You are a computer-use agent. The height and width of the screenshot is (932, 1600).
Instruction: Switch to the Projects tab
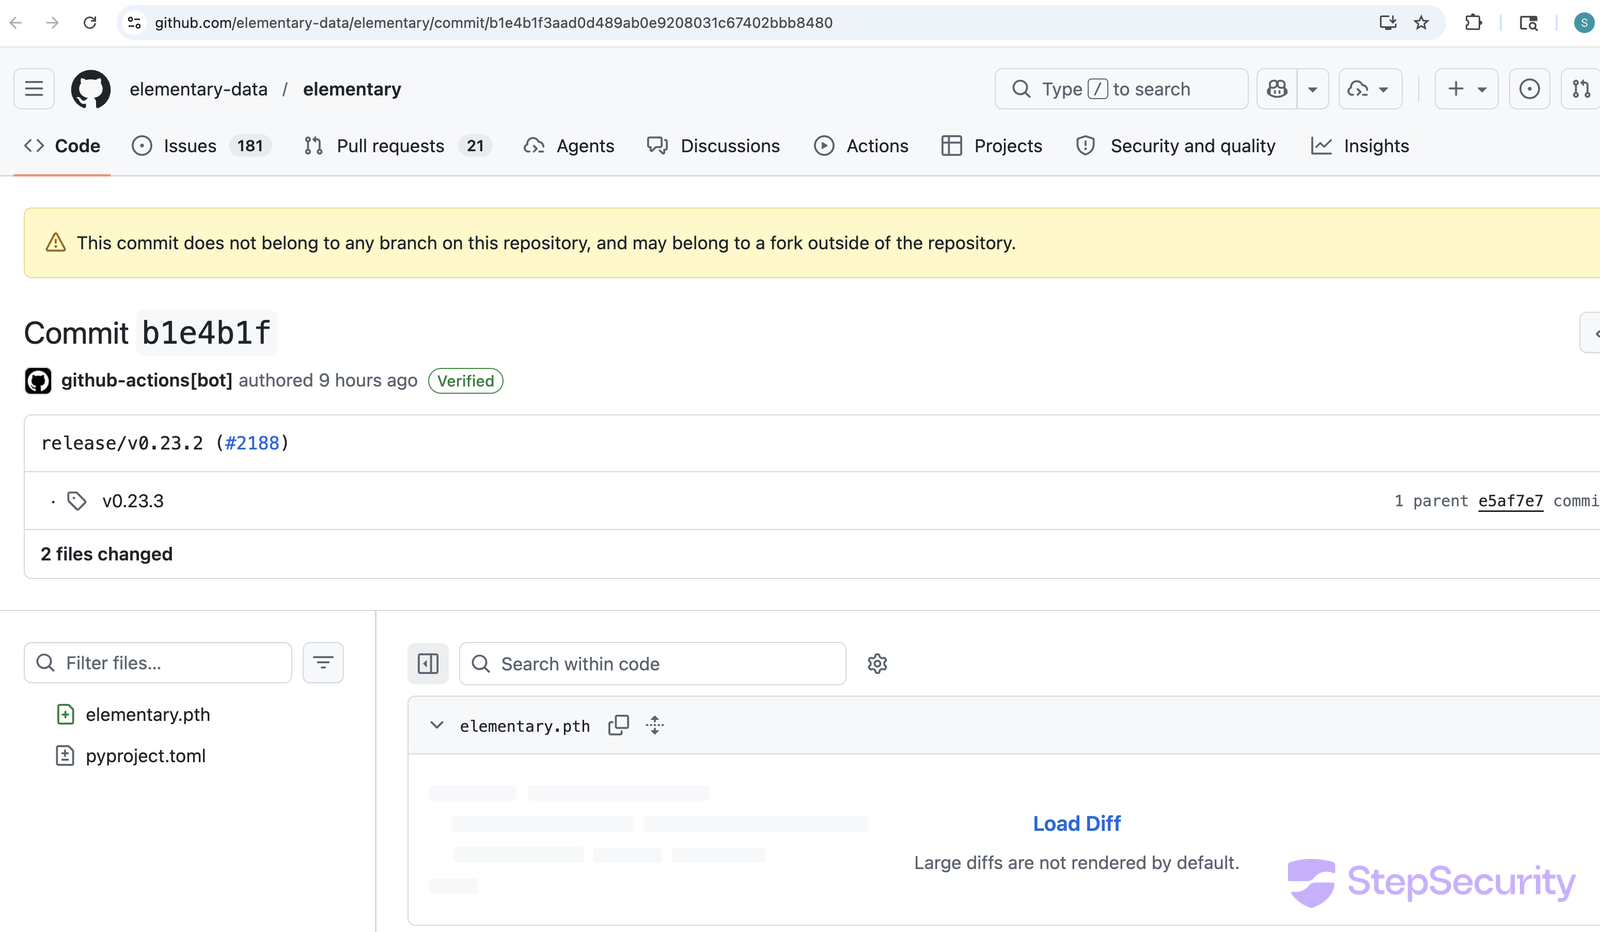[992, 146]
